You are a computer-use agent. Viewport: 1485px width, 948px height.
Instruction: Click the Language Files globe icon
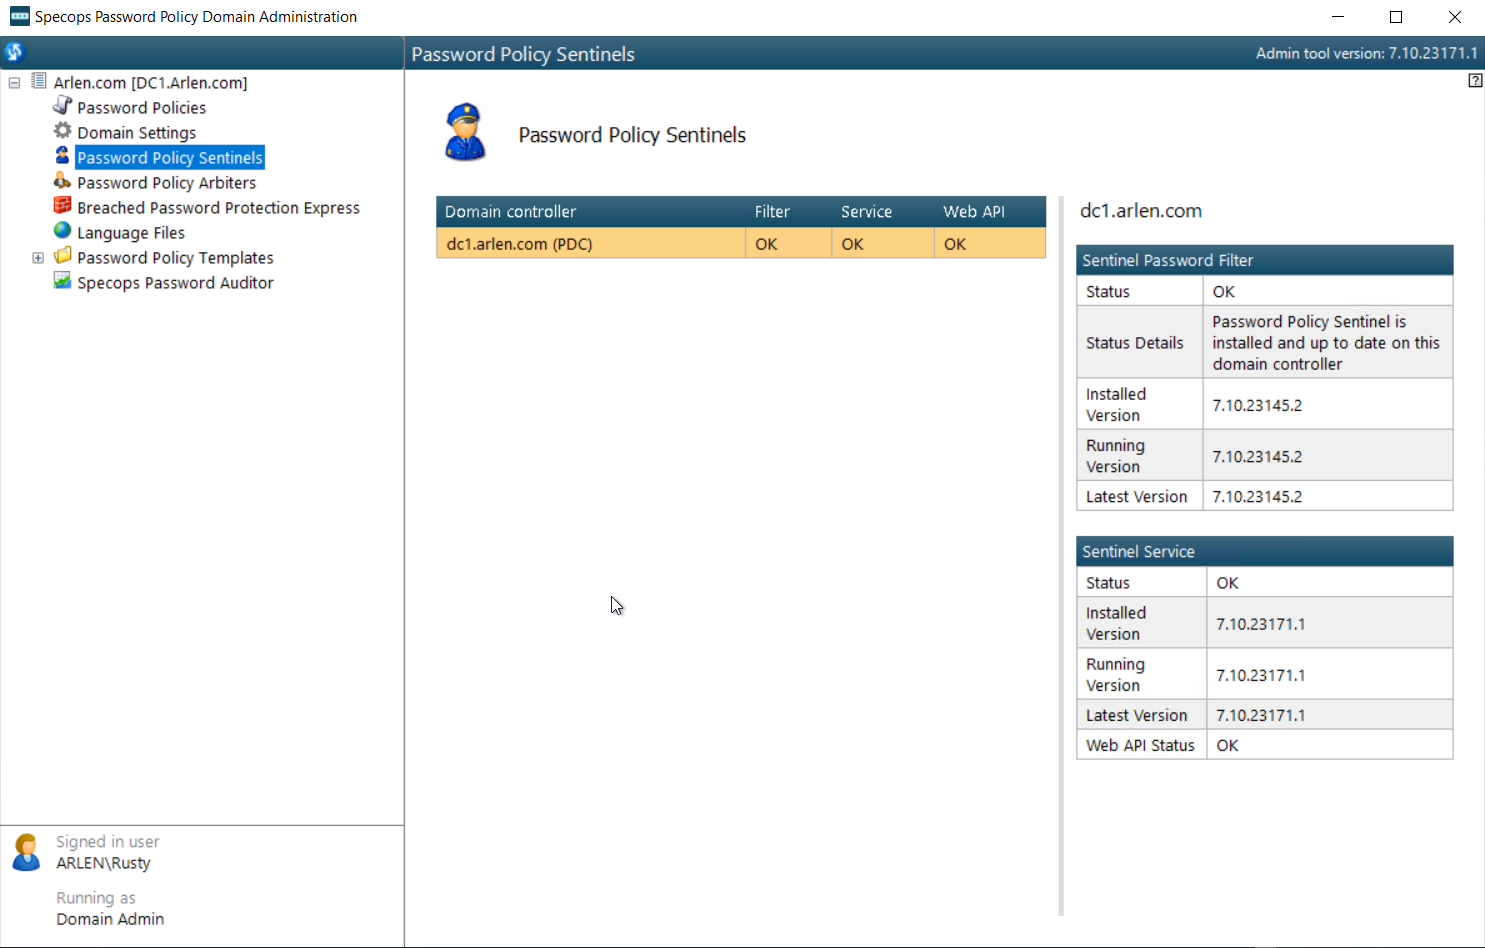62,231
